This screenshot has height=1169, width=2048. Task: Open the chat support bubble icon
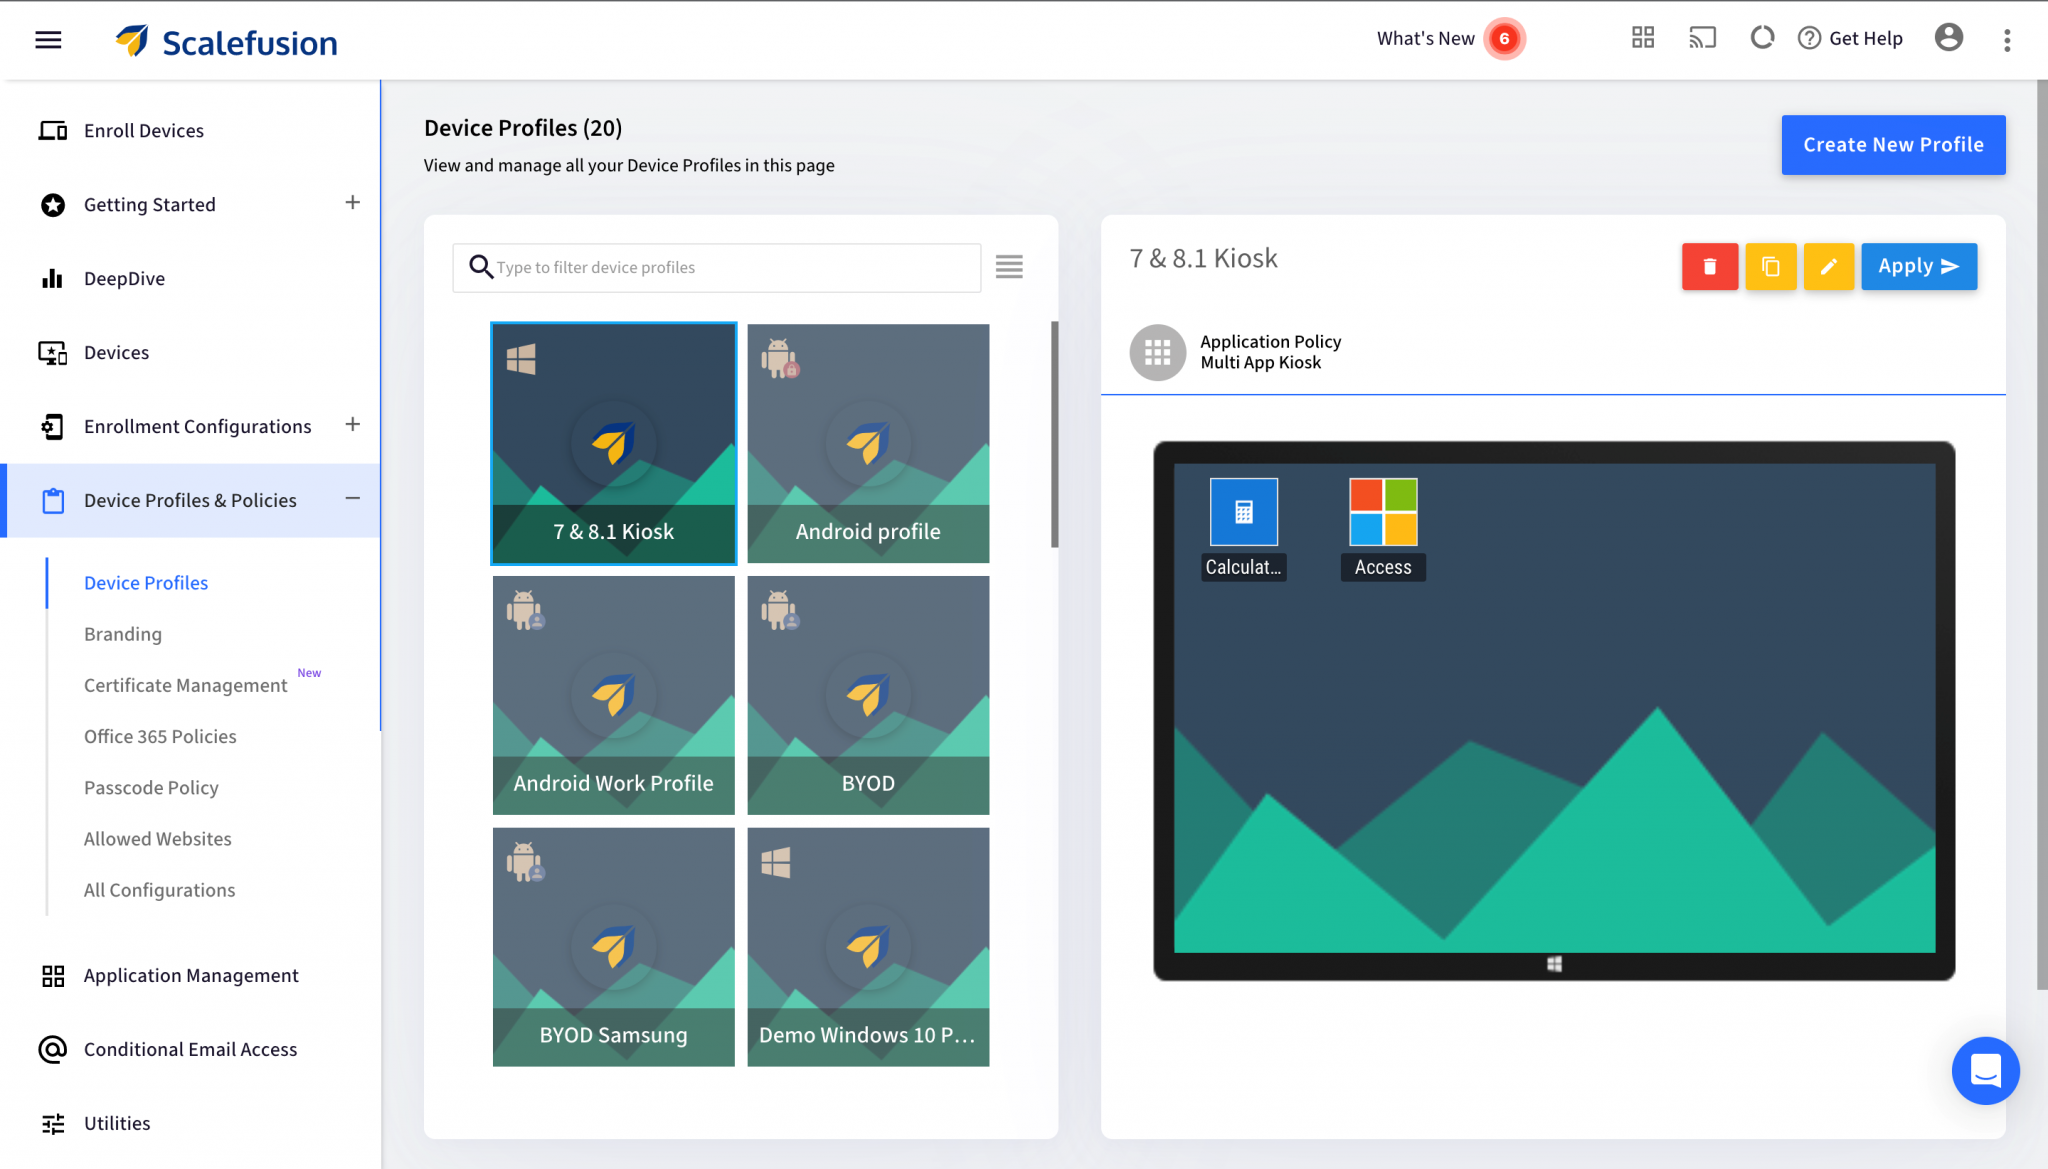coord(1985,1070)
